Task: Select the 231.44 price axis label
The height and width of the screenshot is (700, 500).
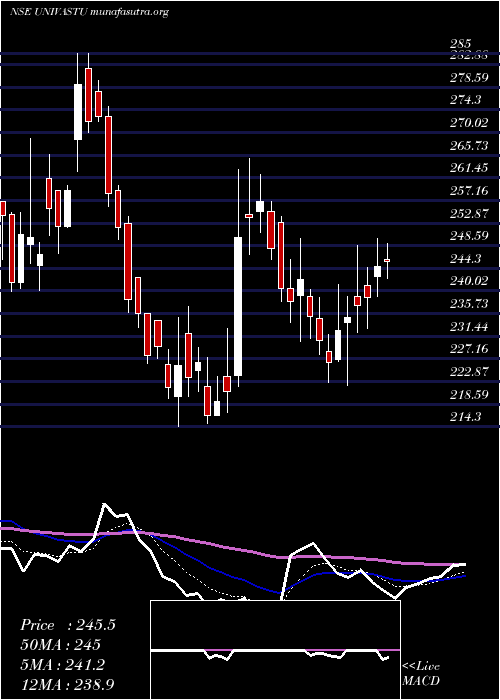Action: click(470, 326)
